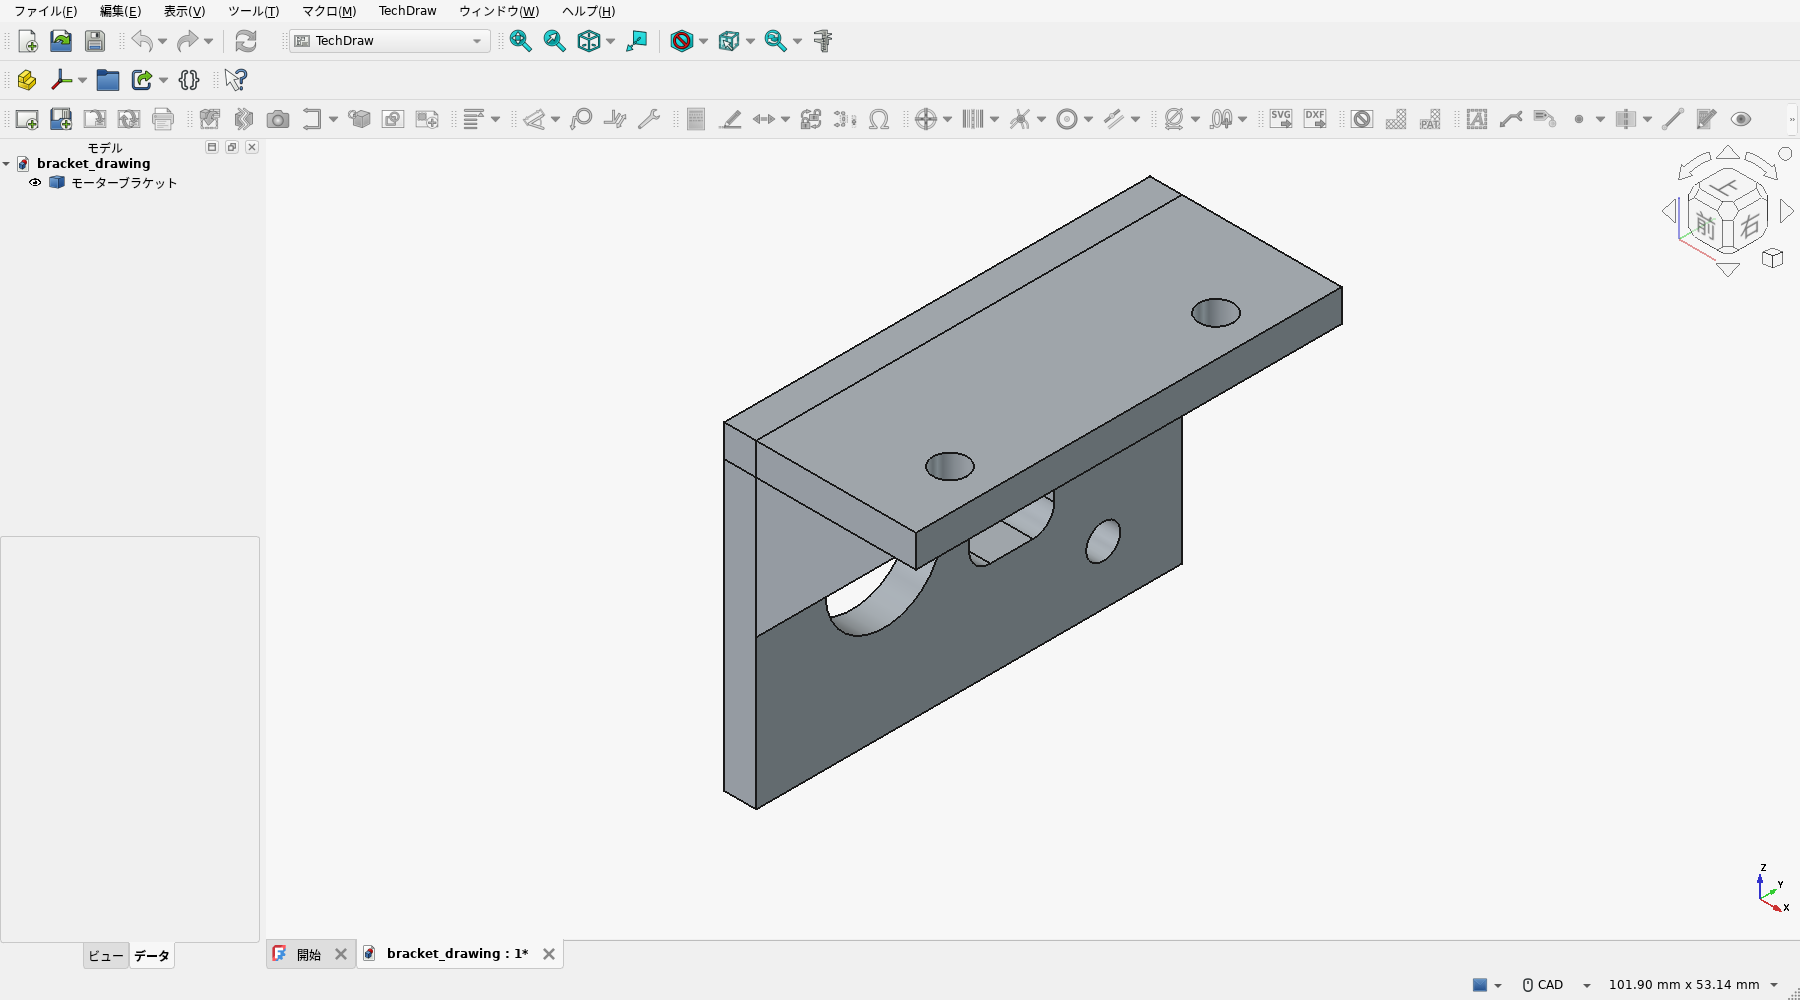Expand hidden toolbar items chevron
The image size is (1800, 1000).
1792,119
